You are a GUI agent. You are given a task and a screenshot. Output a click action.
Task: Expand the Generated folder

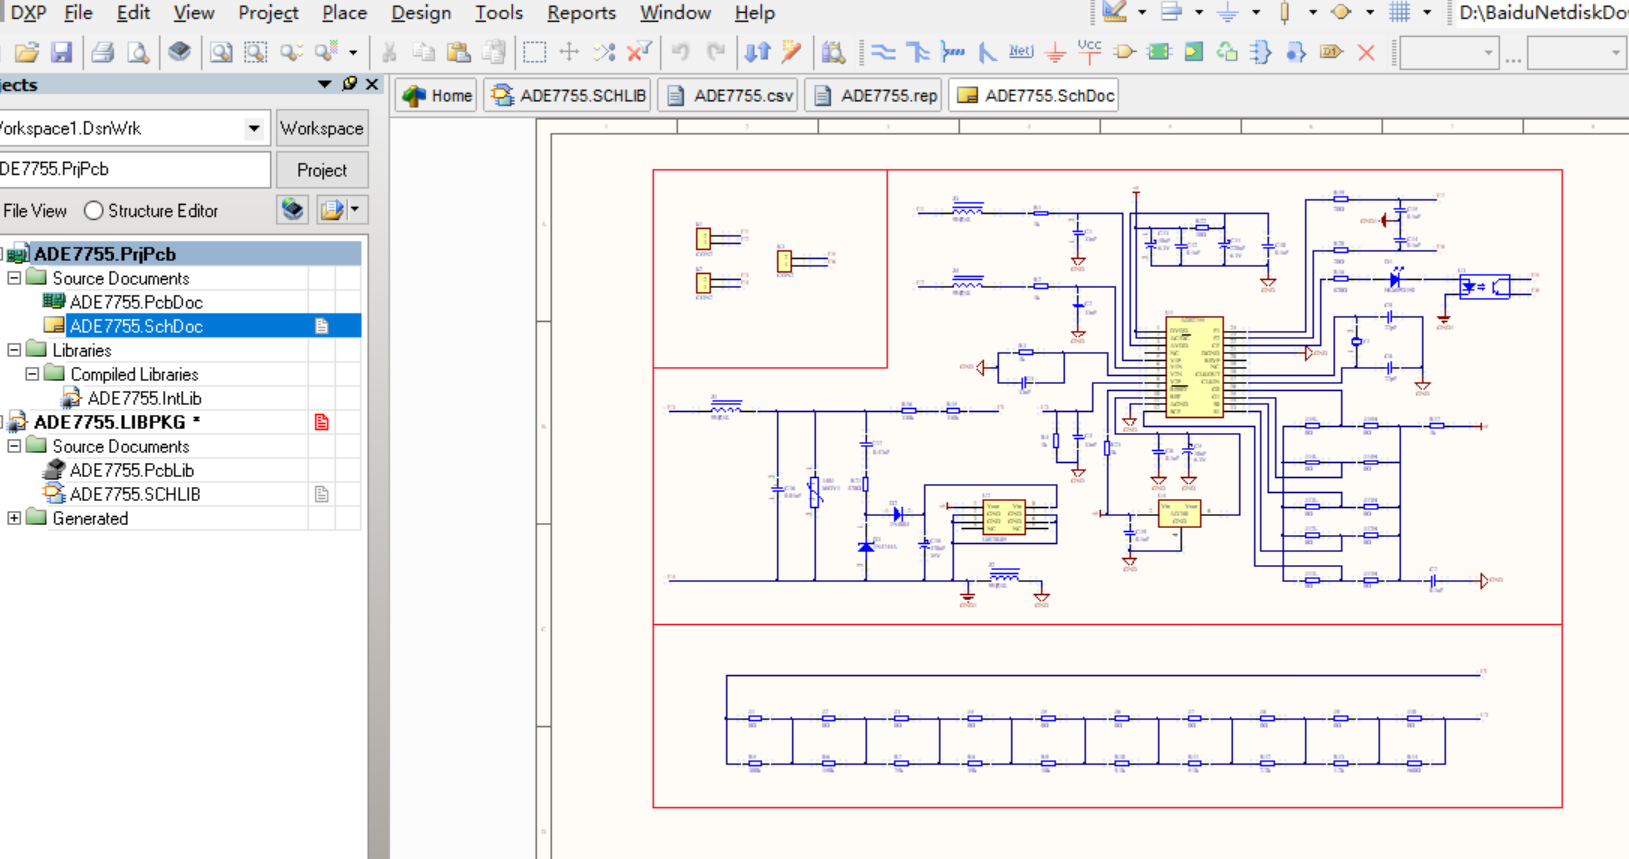[14, 518]
